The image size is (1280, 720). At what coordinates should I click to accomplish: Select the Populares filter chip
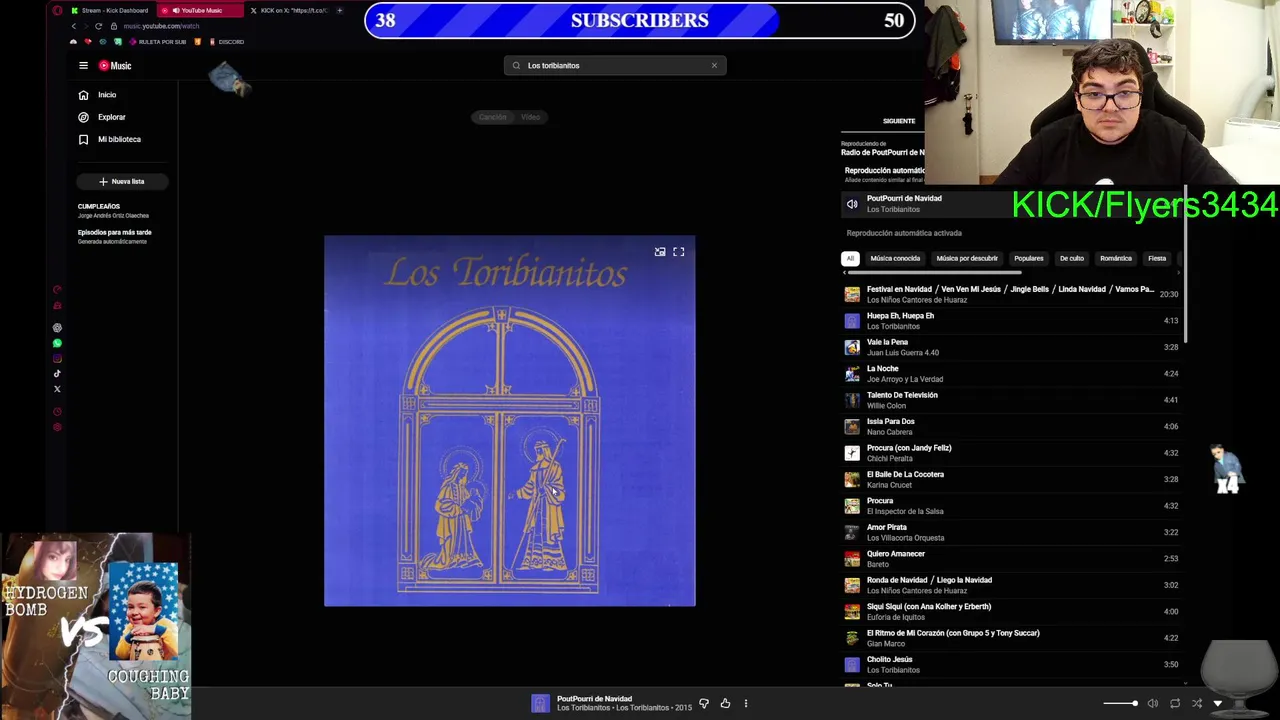(1029, 258)
